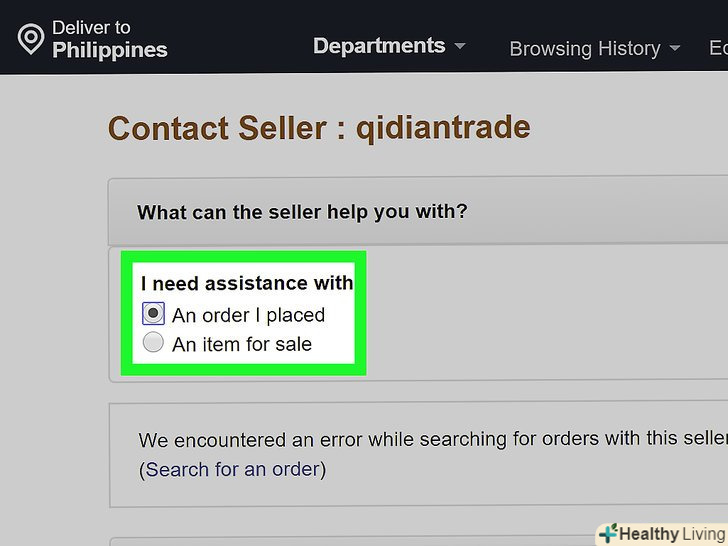
Task: Click 'What can the seller help you with?' header
Action: coord(302,212)
